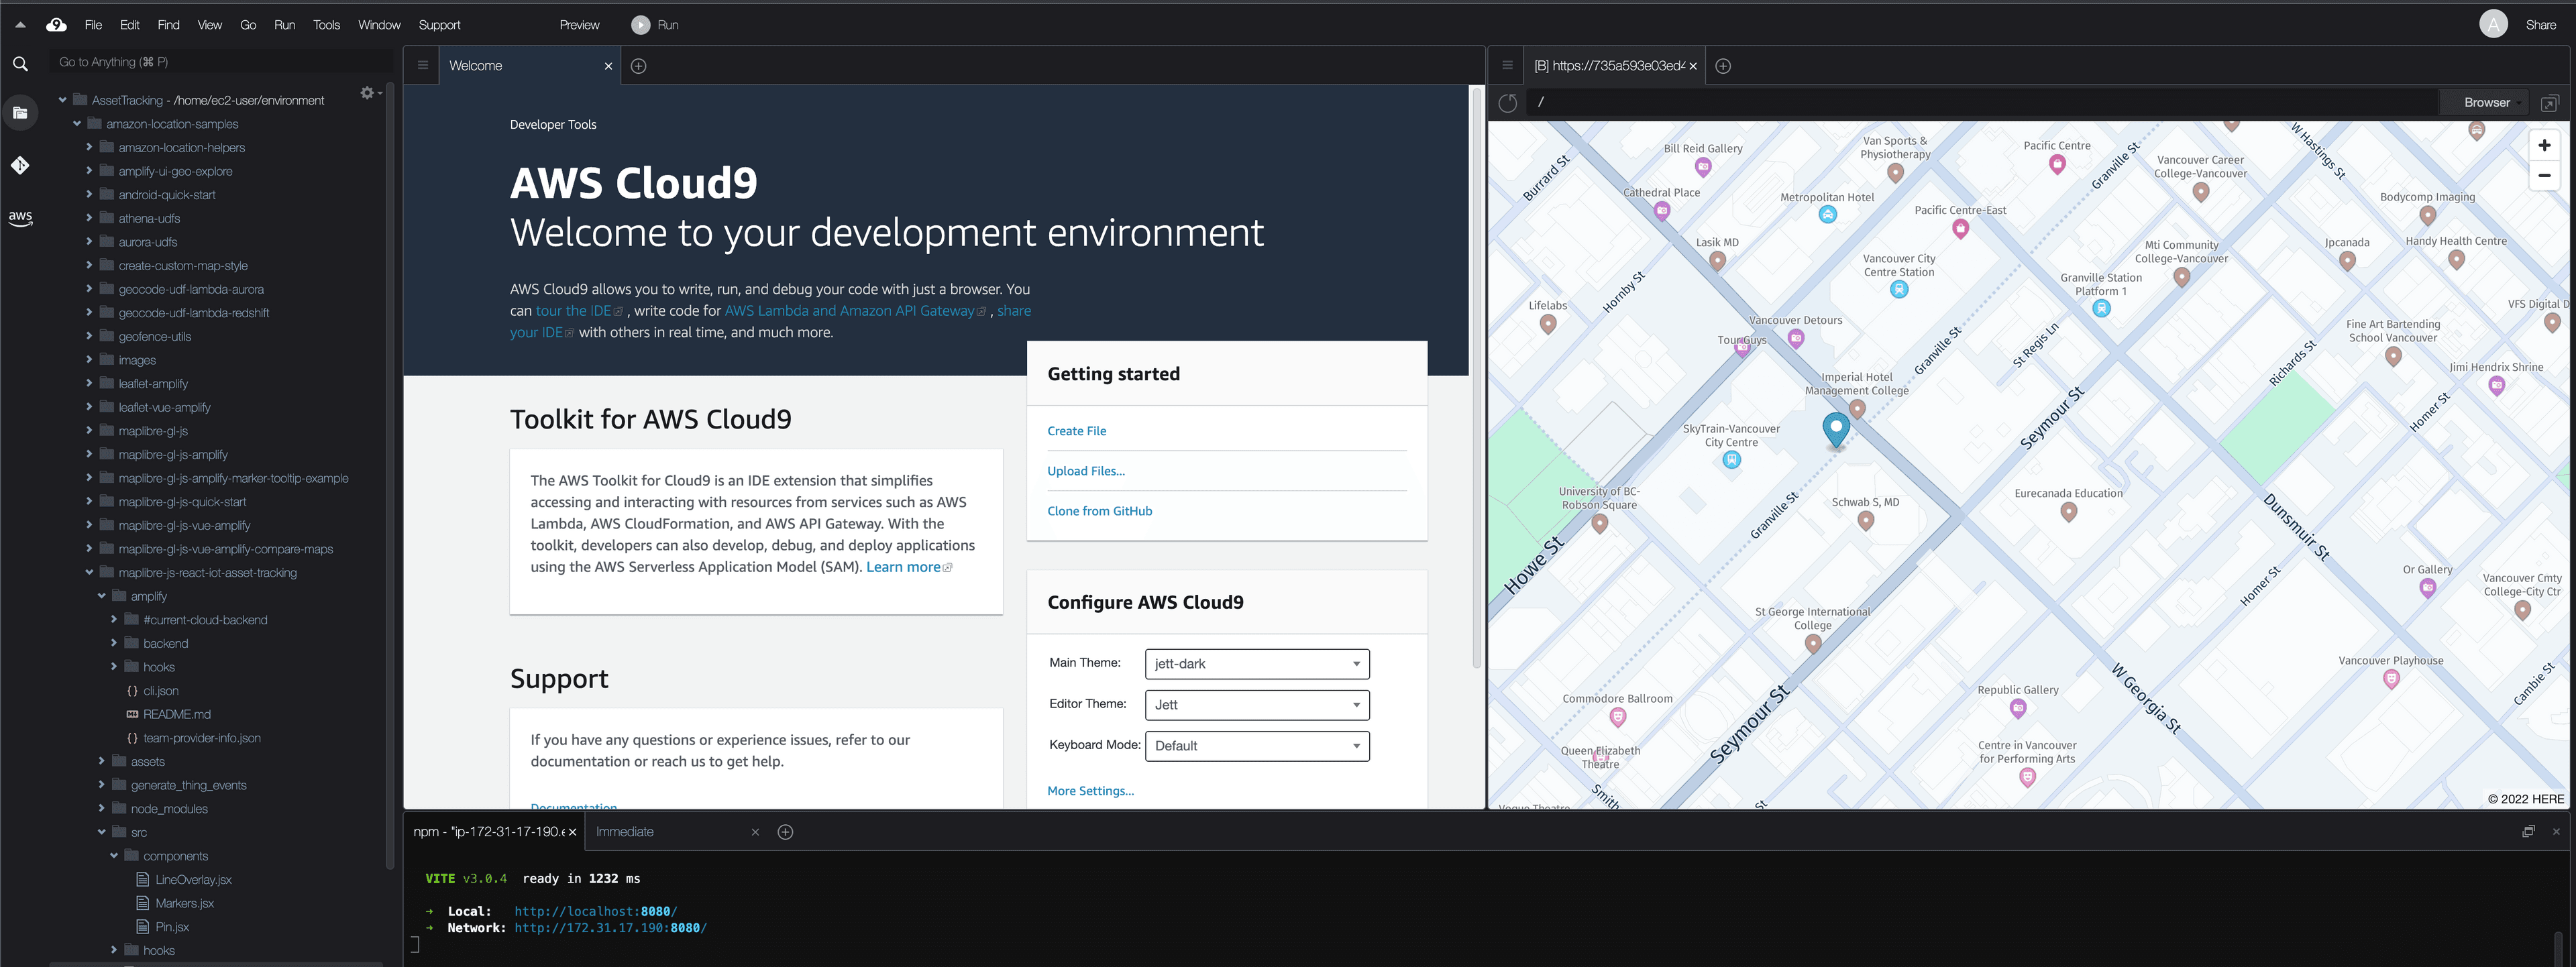
Task: Click the Run play button icon
Action: pos(640,25)
